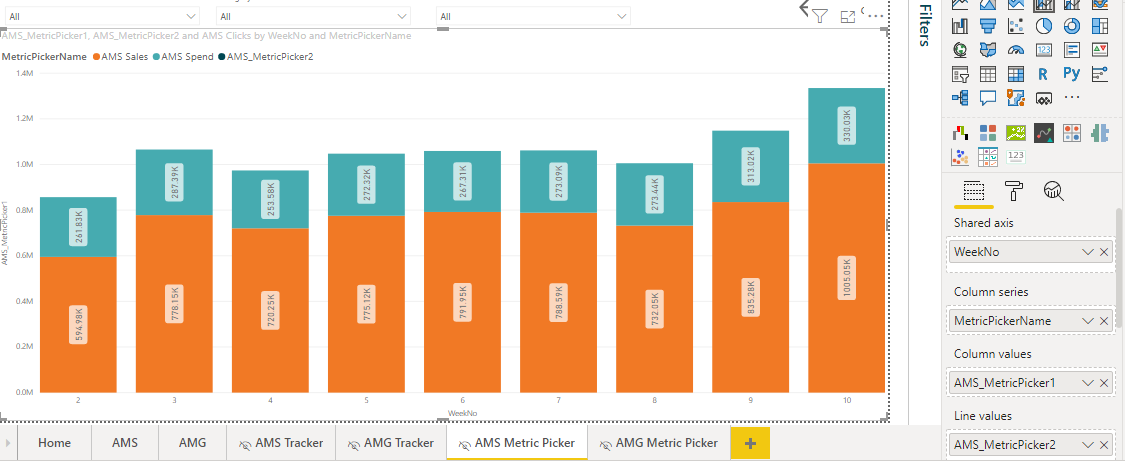Click the page tabs scroll-left arrow

pyautogui.click(x=8, y=443)
